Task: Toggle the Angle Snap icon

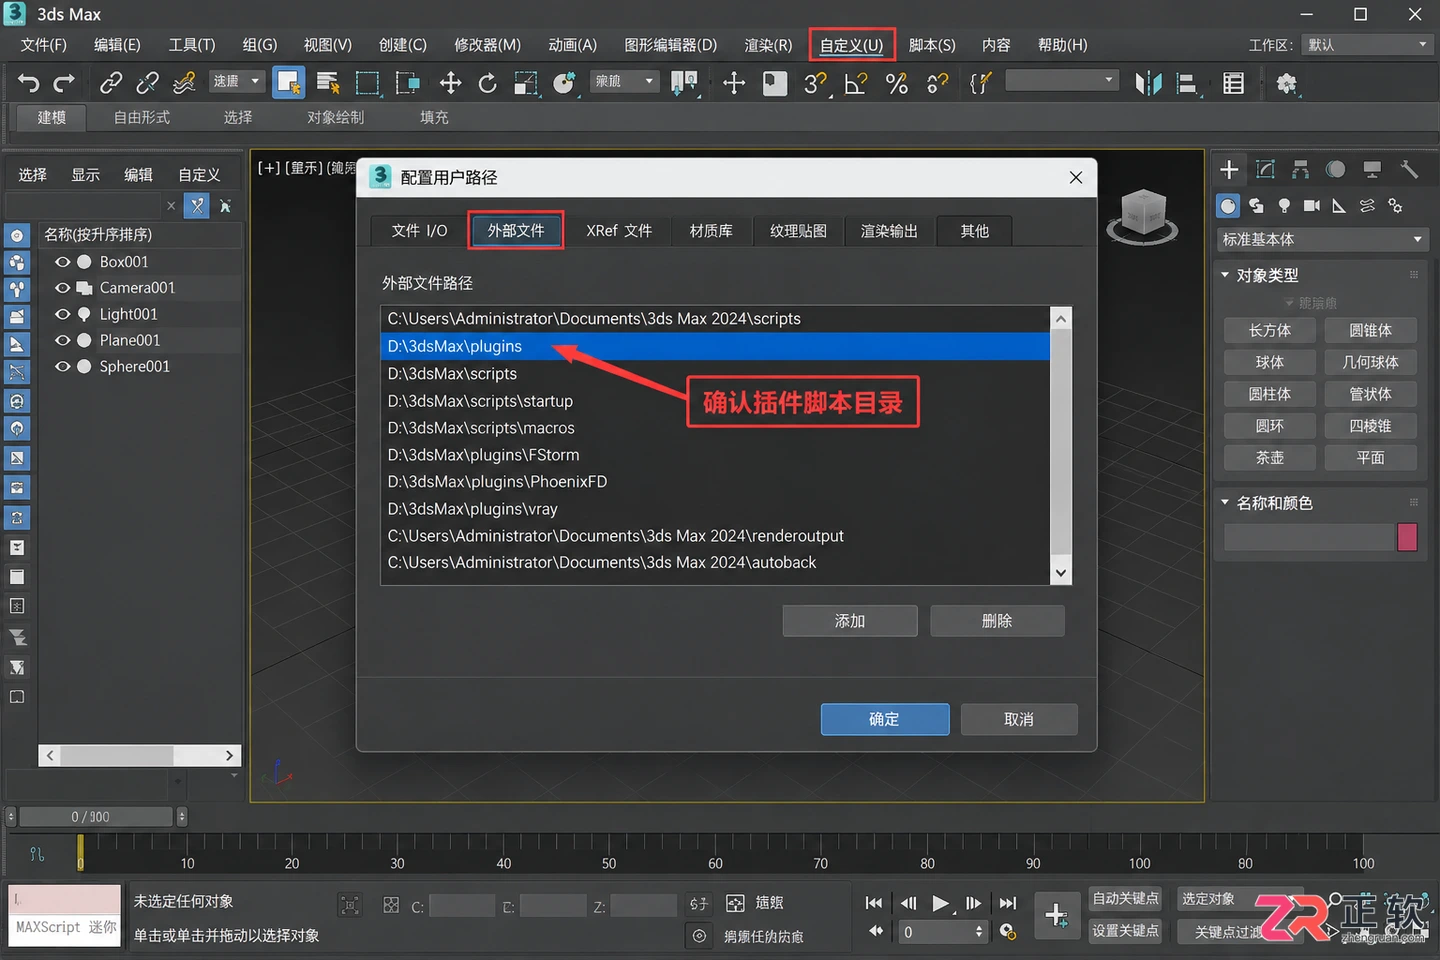Action: (856, 83)
